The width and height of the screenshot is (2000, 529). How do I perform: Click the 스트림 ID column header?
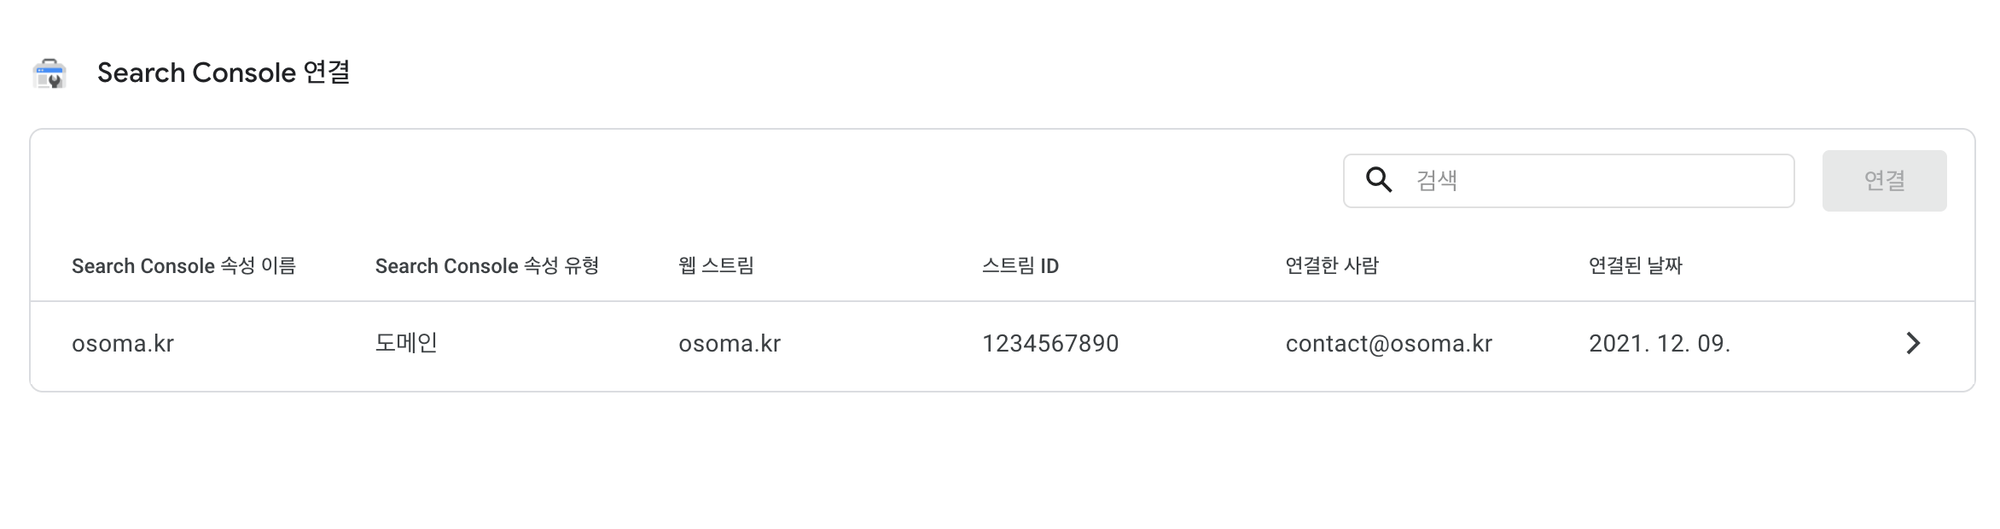(1020, 266)
